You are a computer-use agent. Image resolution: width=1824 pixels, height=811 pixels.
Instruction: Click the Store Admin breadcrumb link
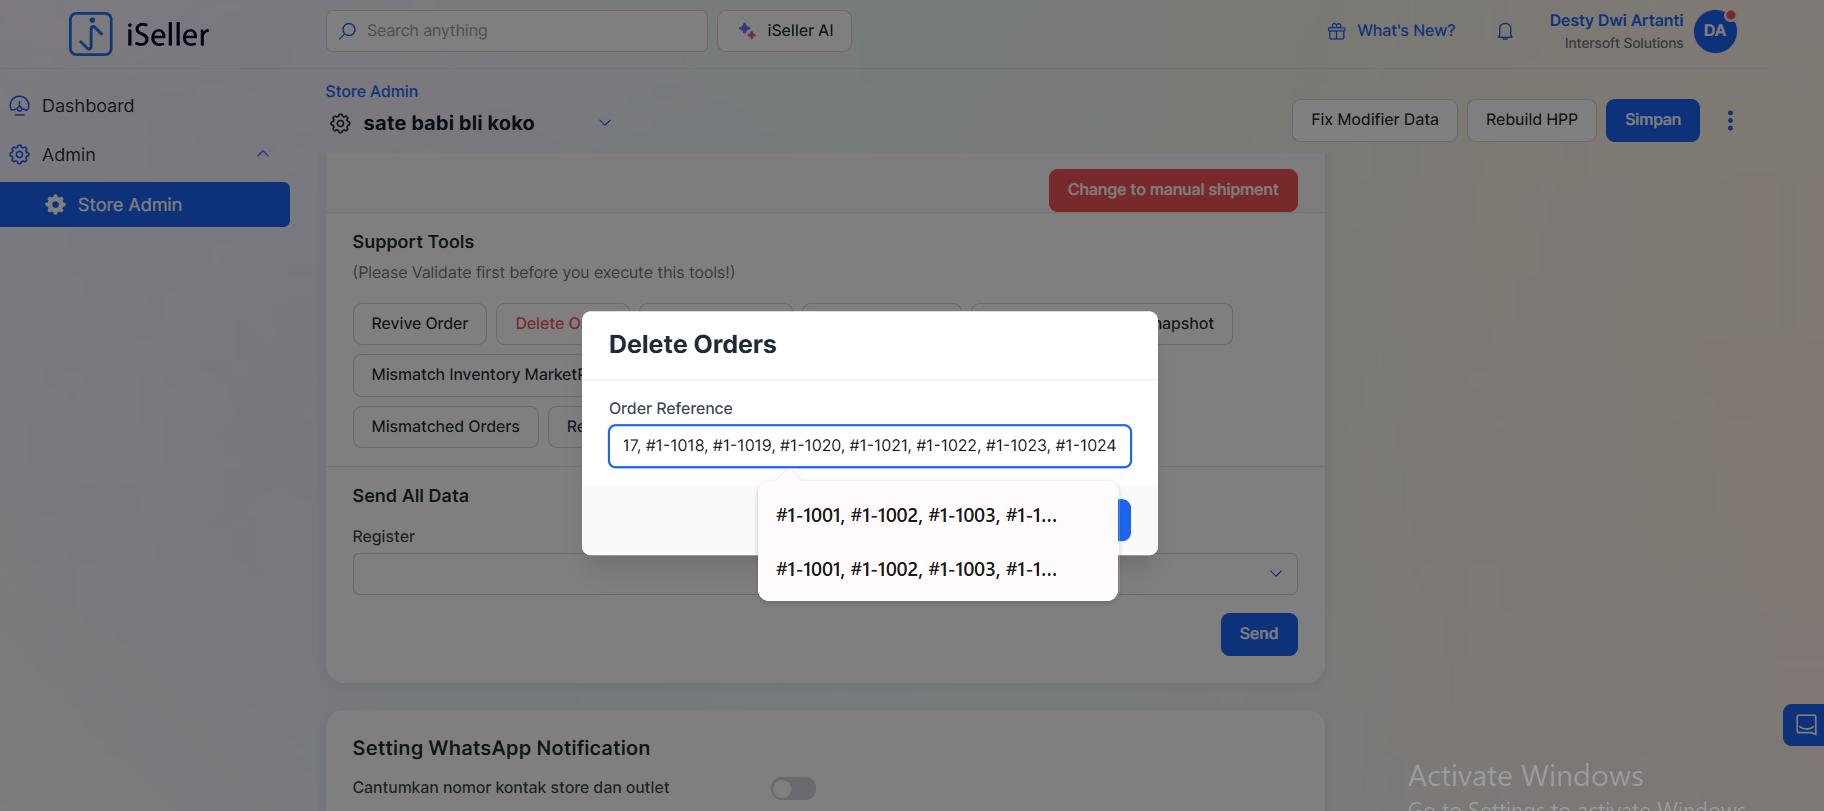click(371, 92)
